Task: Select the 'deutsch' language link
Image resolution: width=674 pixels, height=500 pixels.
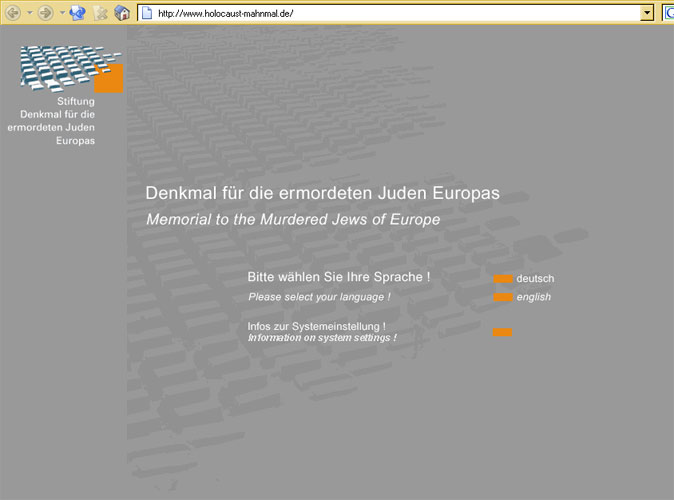Action: [535, 279]
